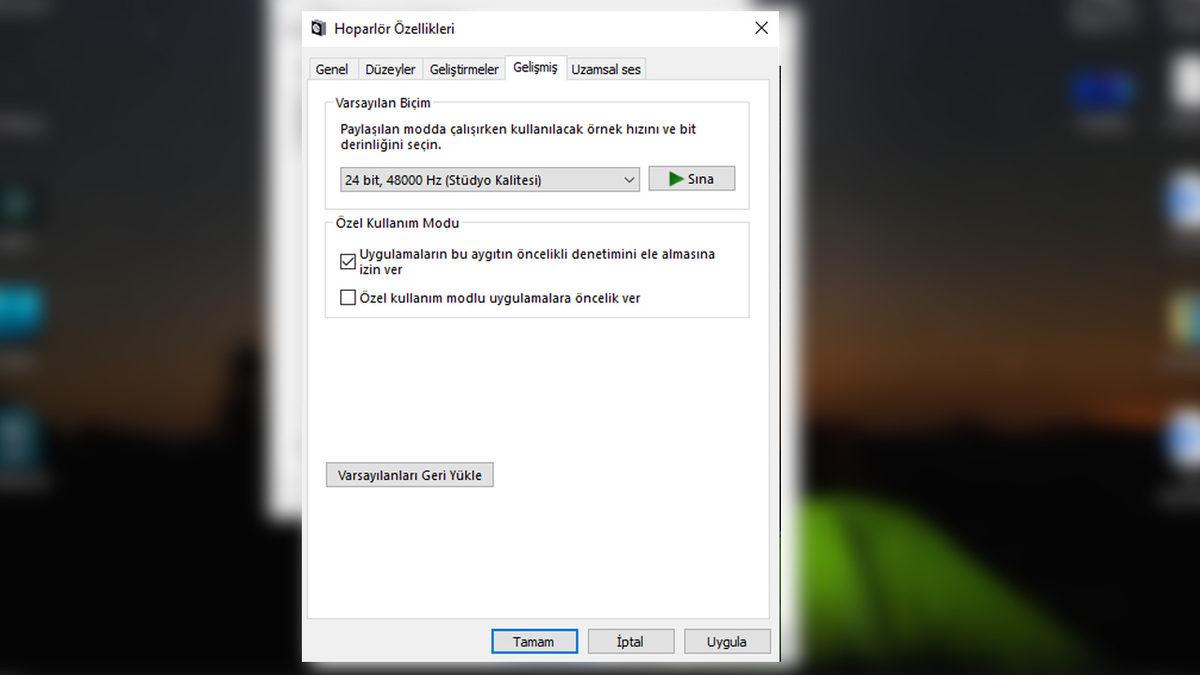Cancel the dialog with İptal
This screenshot has height=675, width=1200.
[630, 641]
